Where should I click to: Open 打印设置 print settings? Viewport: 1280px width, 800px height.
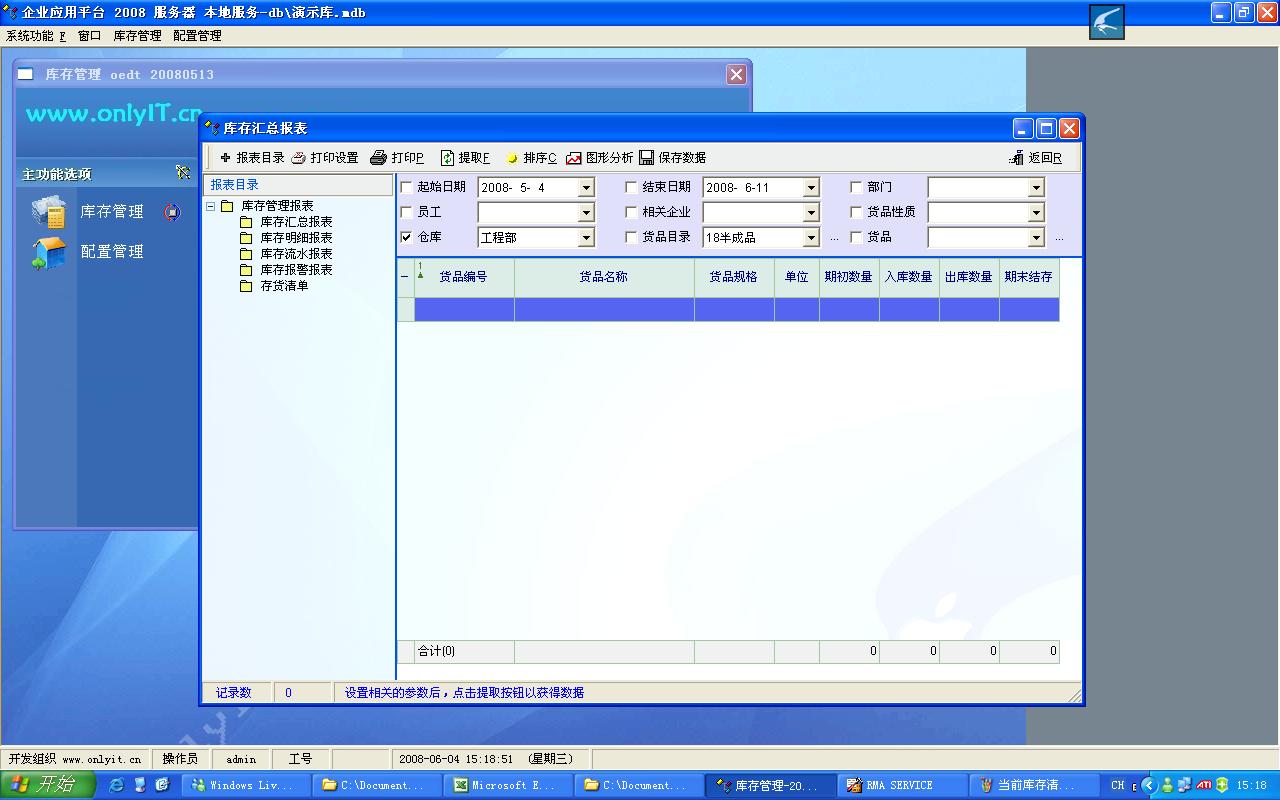[299, 158]
